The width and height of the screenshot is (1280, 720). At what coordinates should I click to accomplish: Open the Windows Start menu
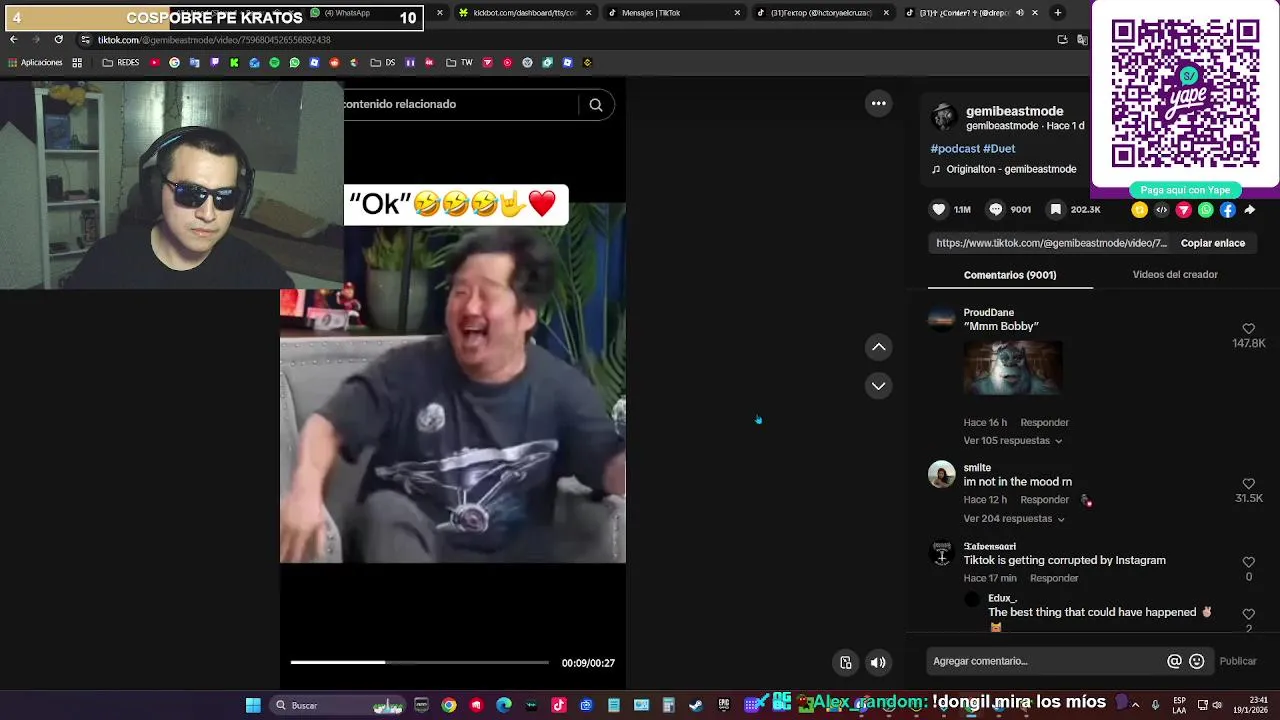(x=253, y=705)
